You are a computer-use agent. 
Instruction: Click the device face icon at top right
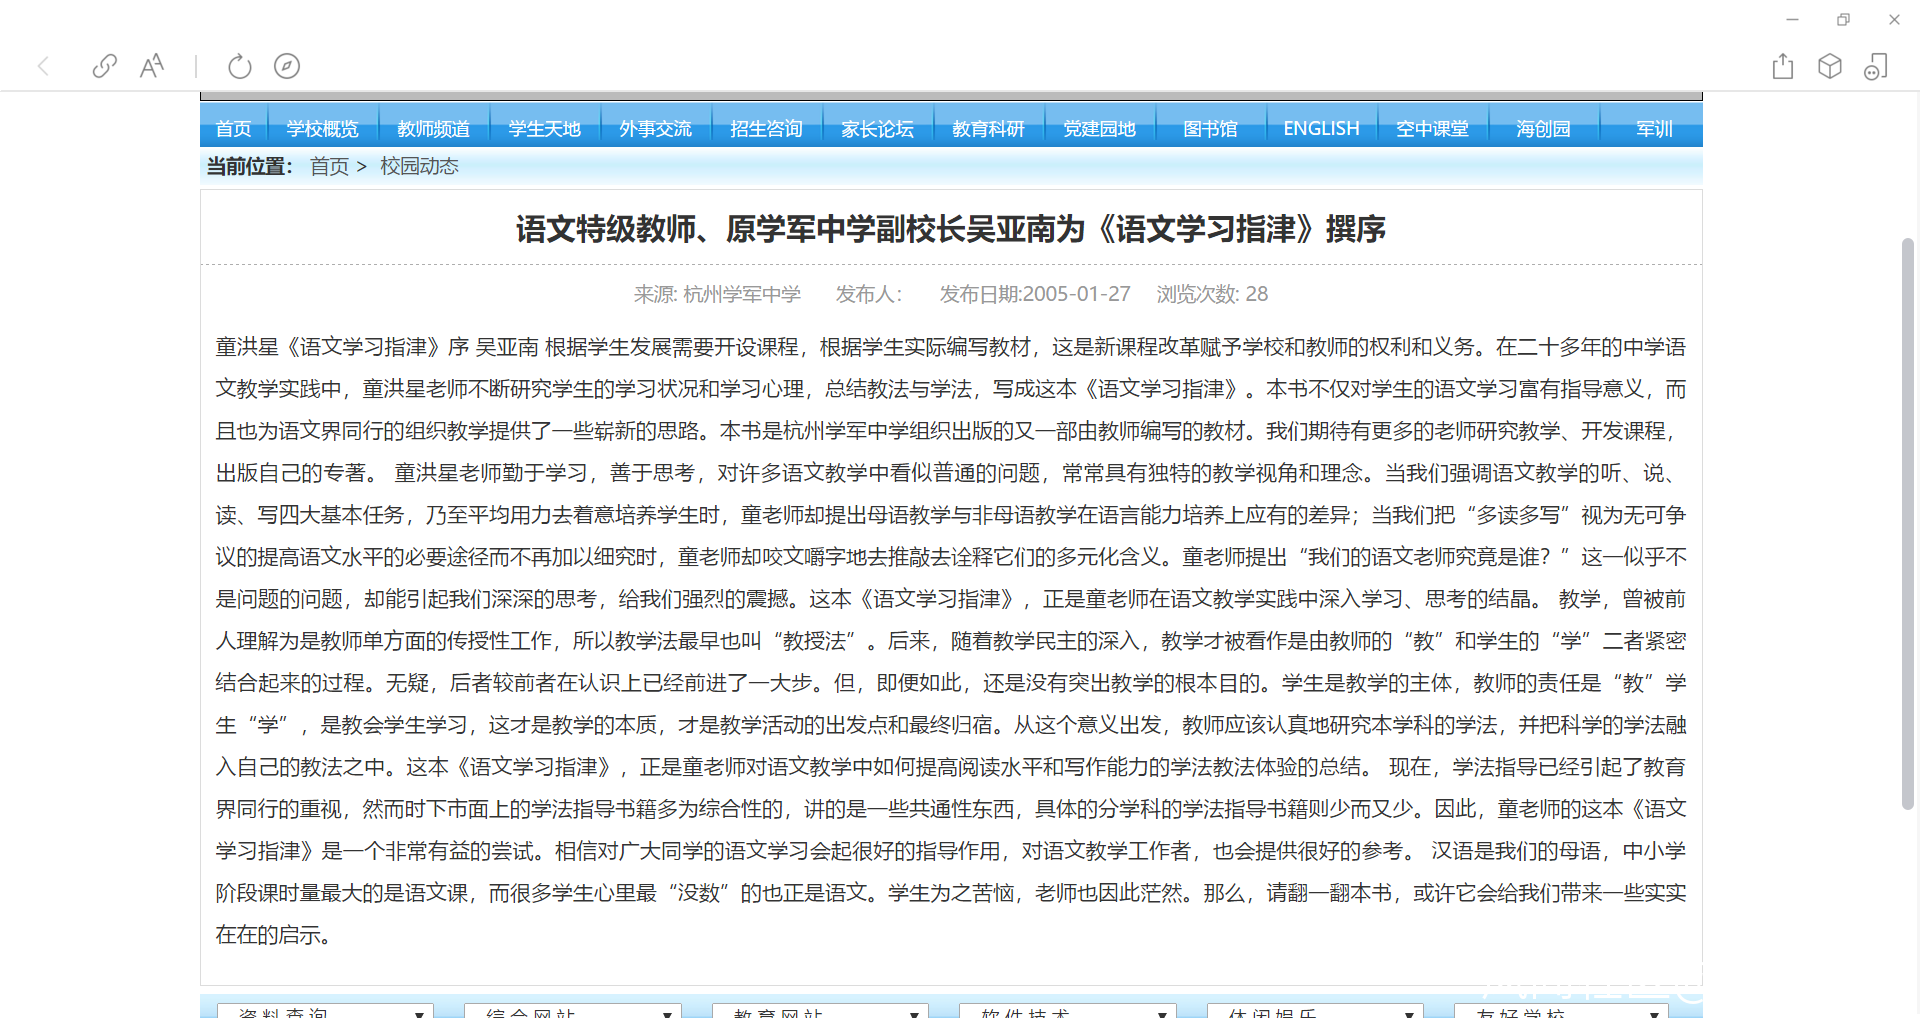[1875, 66]
